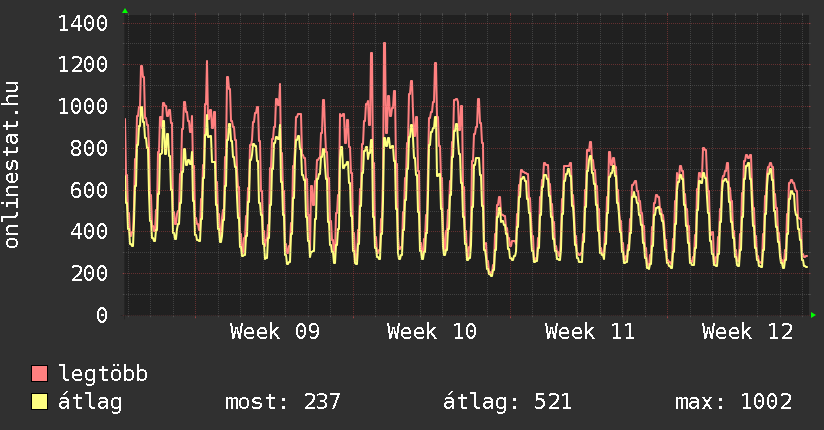The width and height of the screenshot is (824, 430).
Task: Click the yellow átlag legend color swatch
Action: click(40, 402)
